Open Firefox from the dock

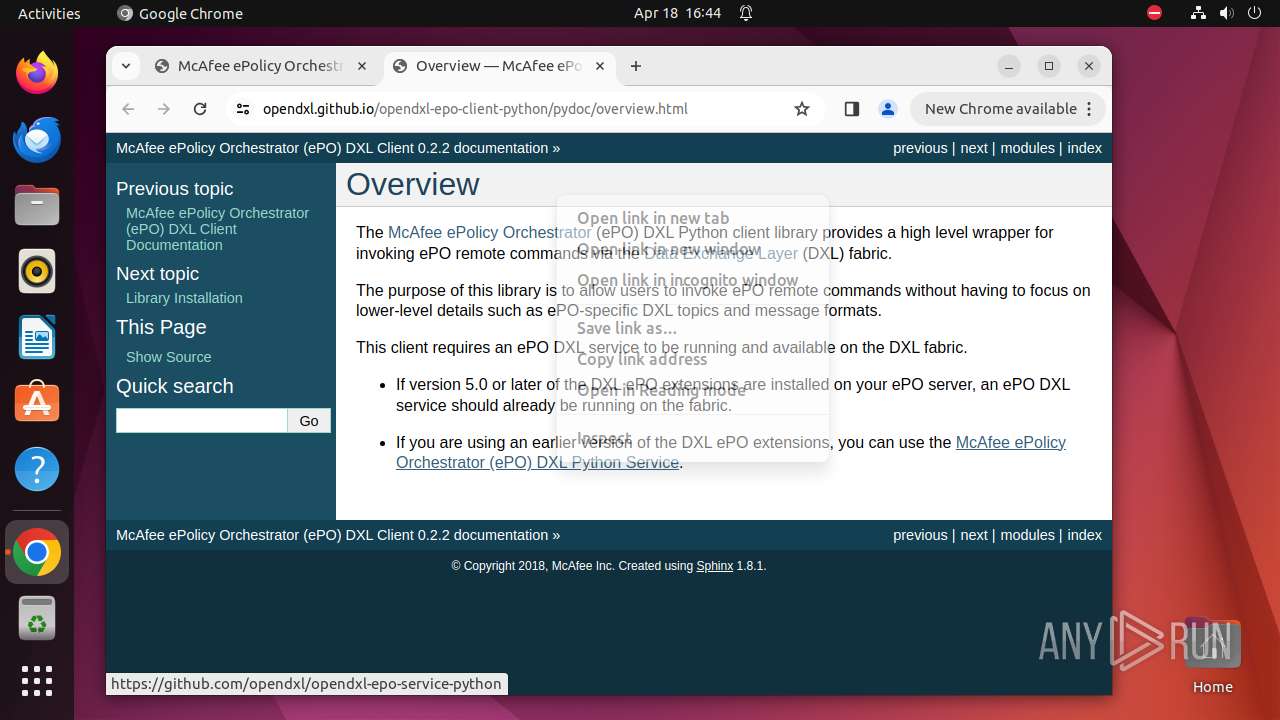[37, 73]
